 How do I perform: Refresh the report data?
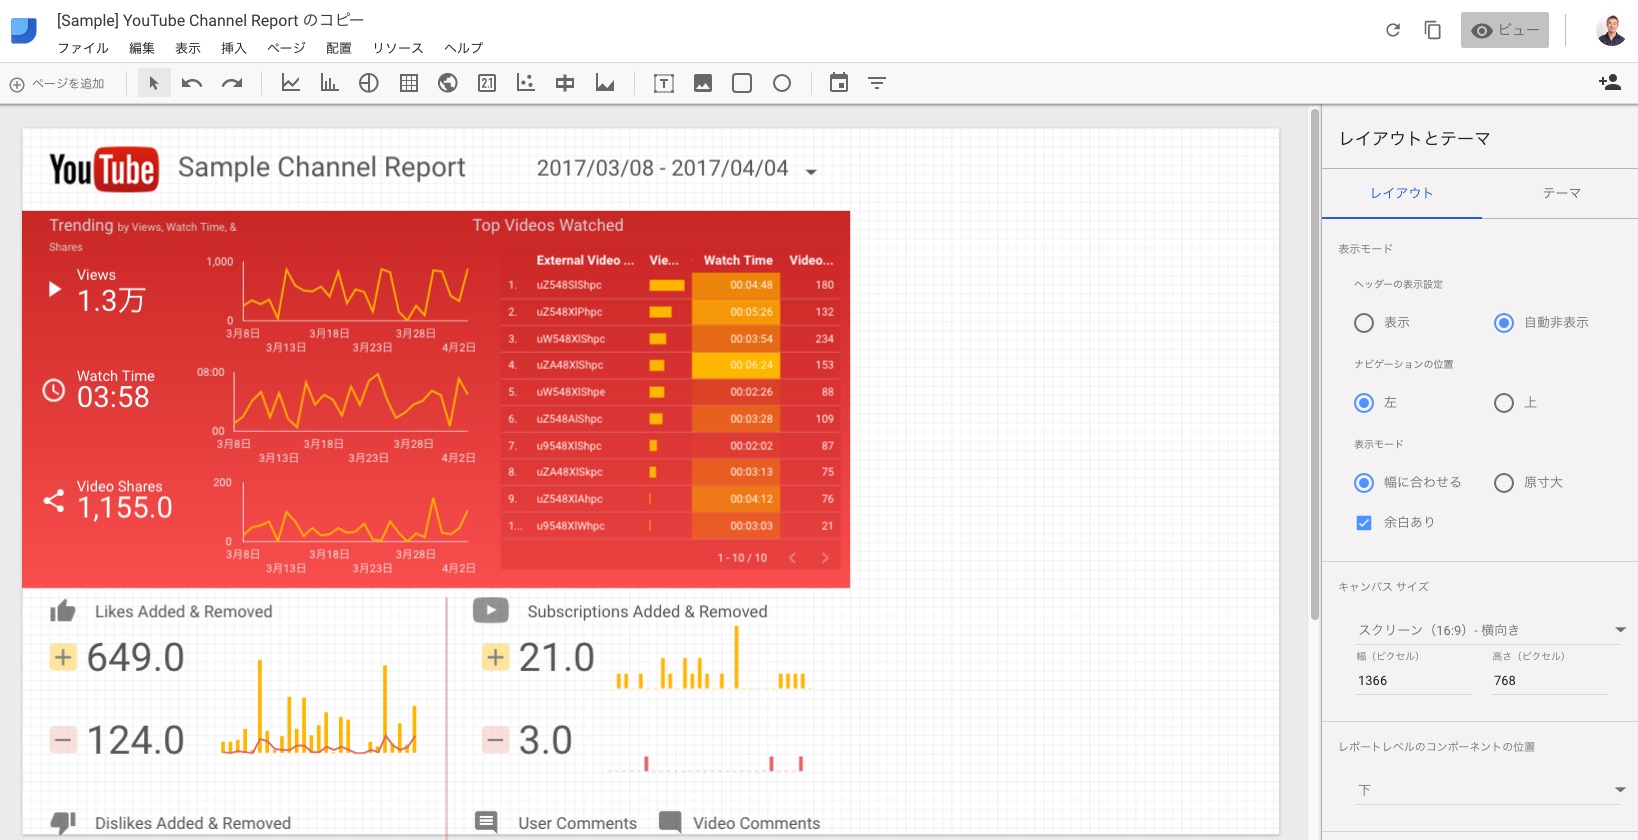tap(1393, 30)
